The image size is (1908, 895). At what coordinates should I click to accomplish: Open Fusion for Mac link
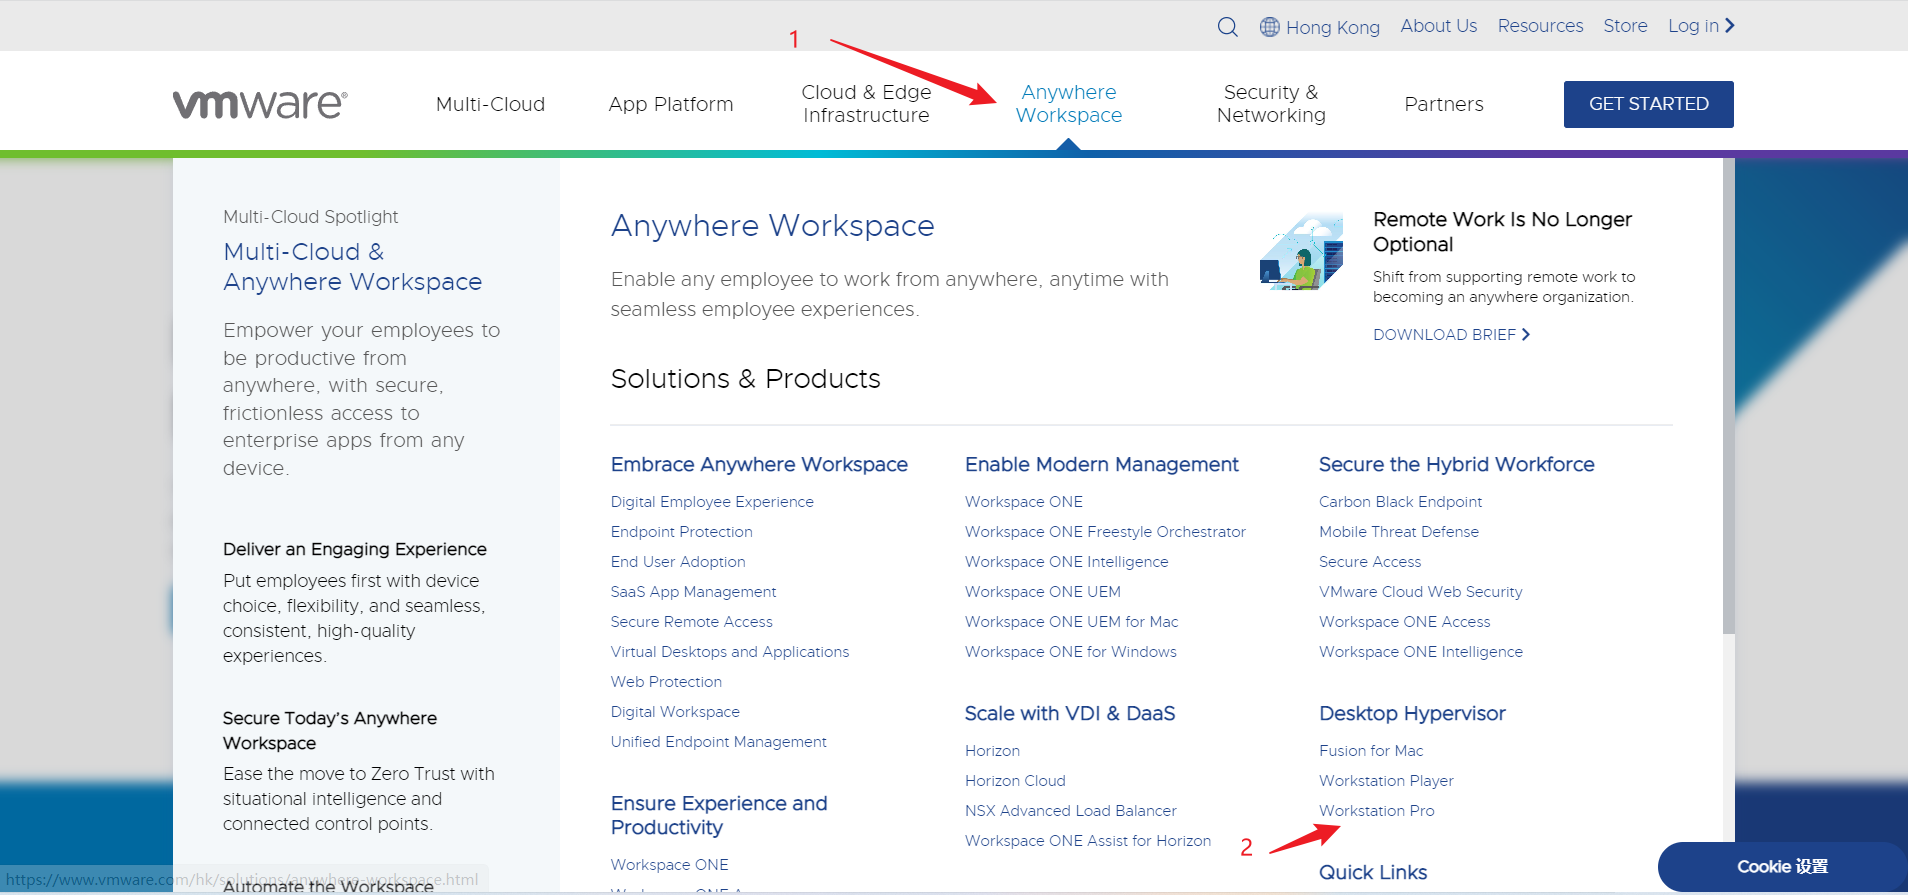click(x=1370, y=751)
